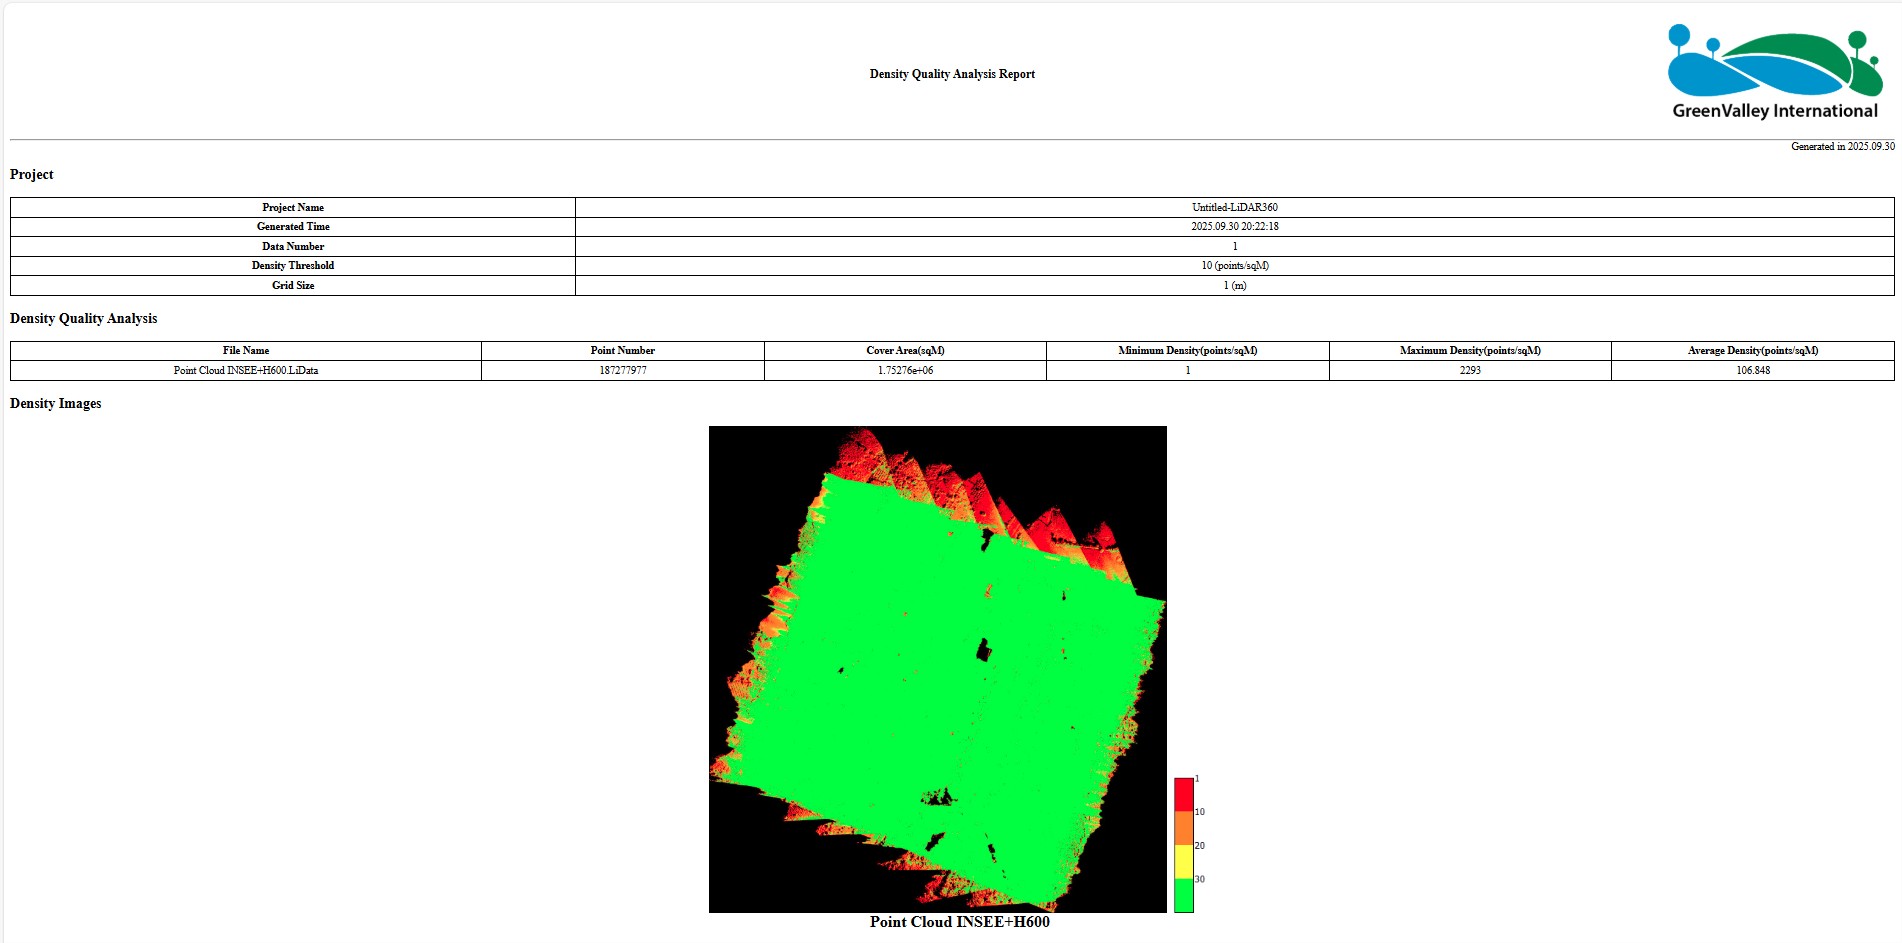The height and width of the screenshot is (943, 1902).
Task: Select the Project section heading
Action: point(32,174)
